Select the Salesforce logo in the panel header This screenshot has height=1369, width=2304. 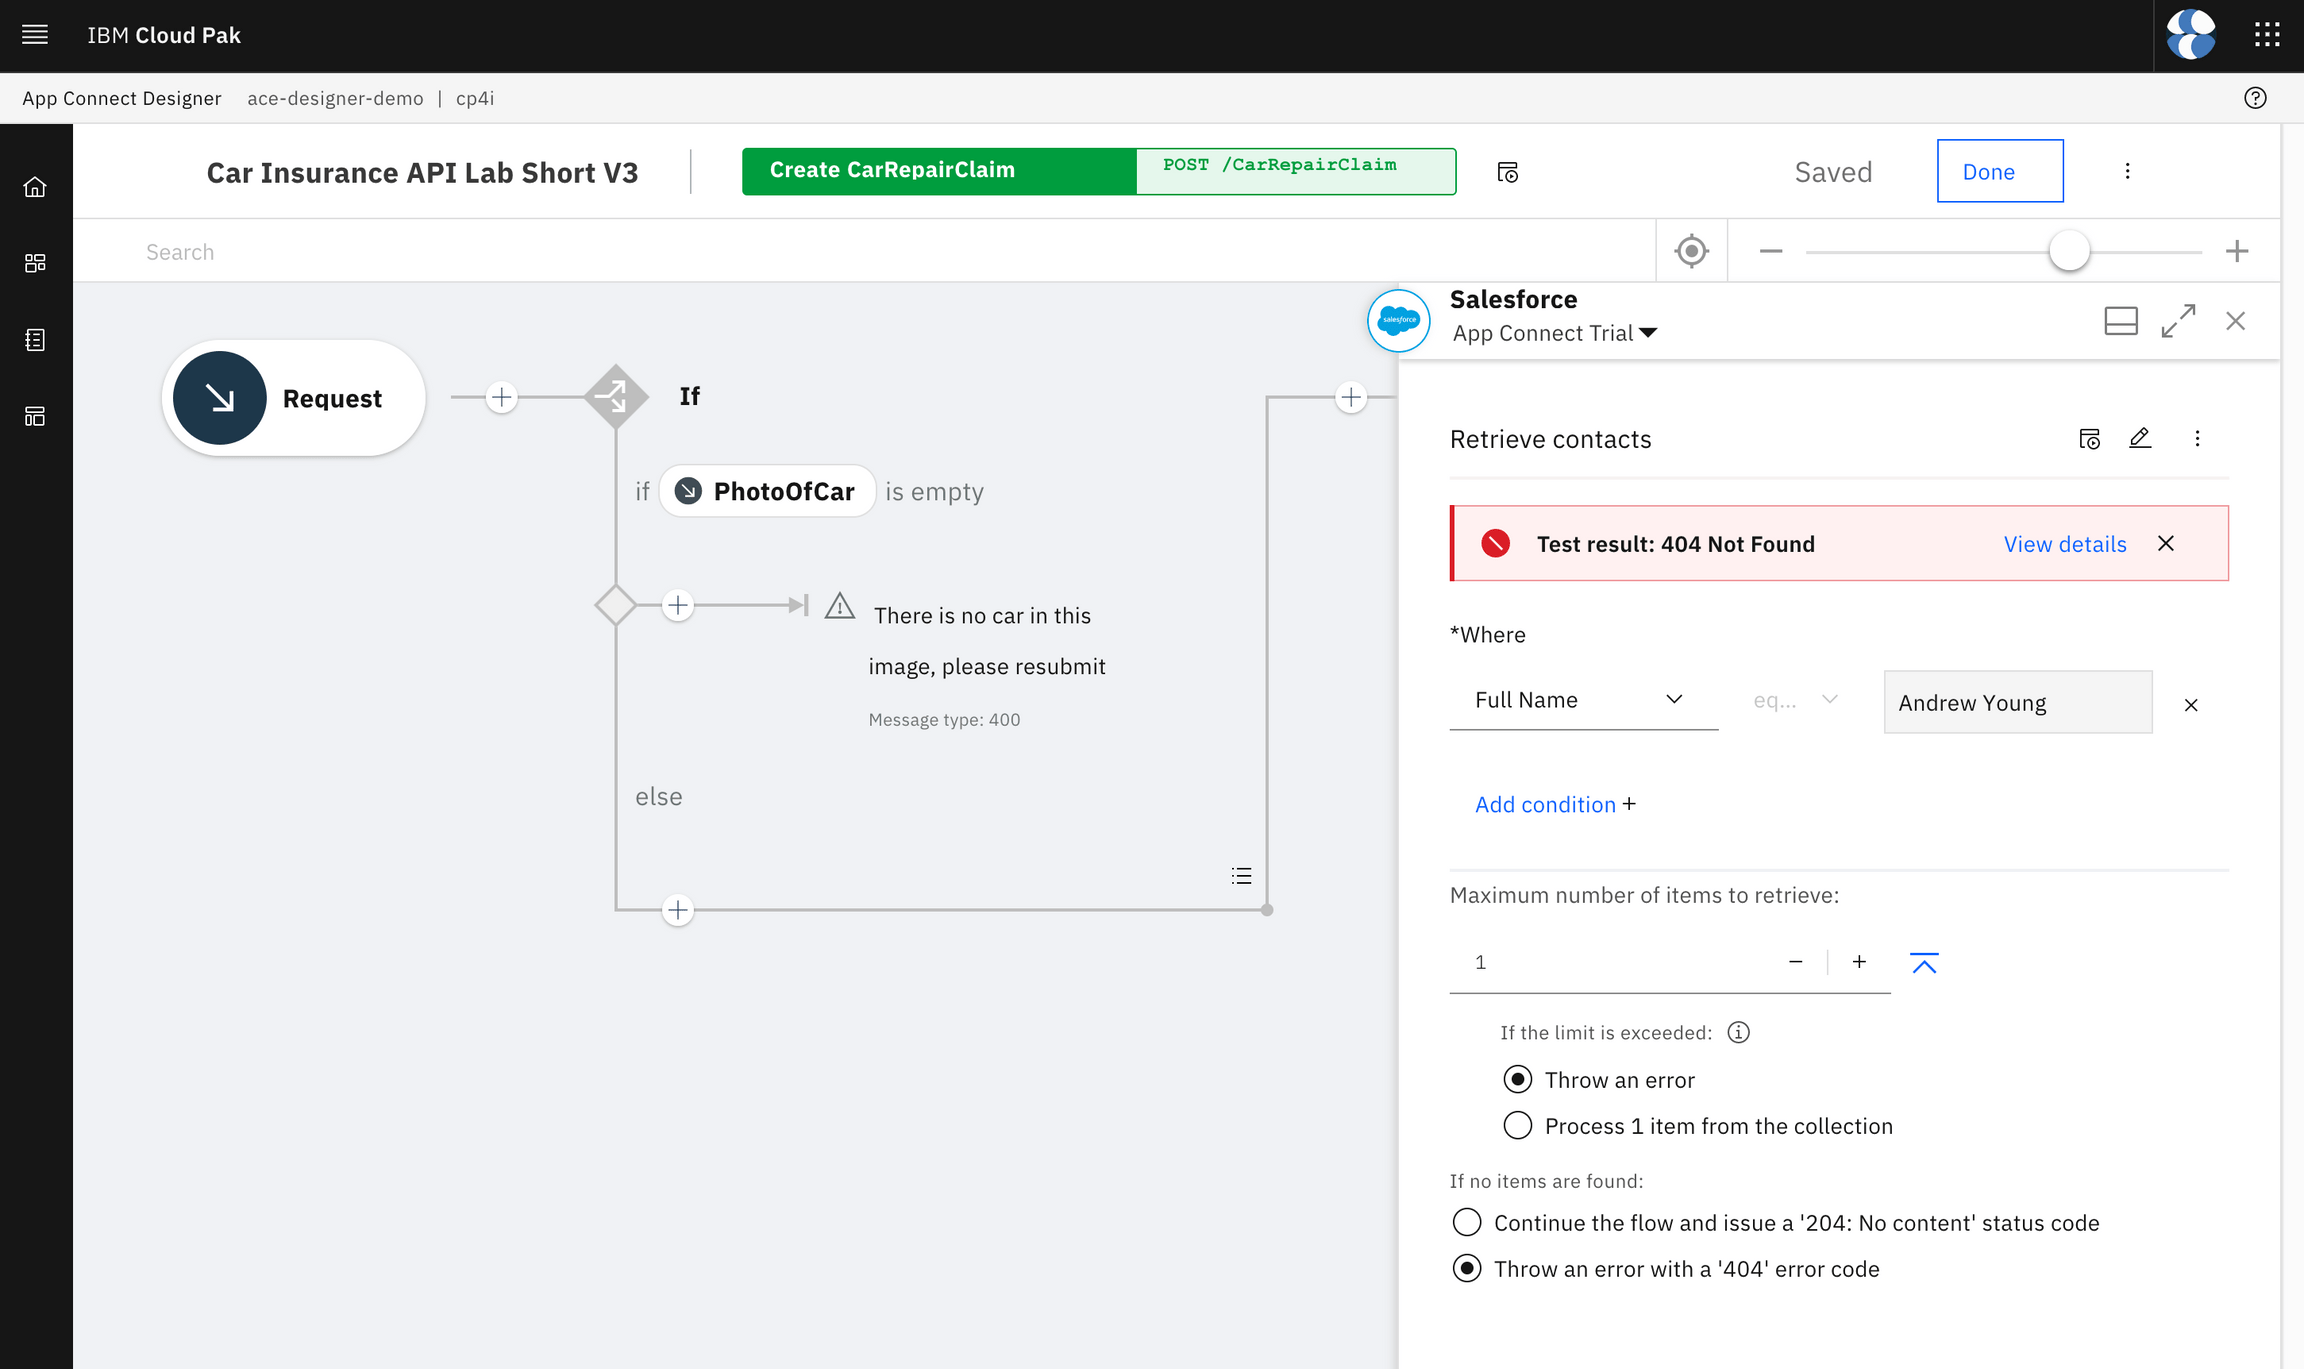1397,320
